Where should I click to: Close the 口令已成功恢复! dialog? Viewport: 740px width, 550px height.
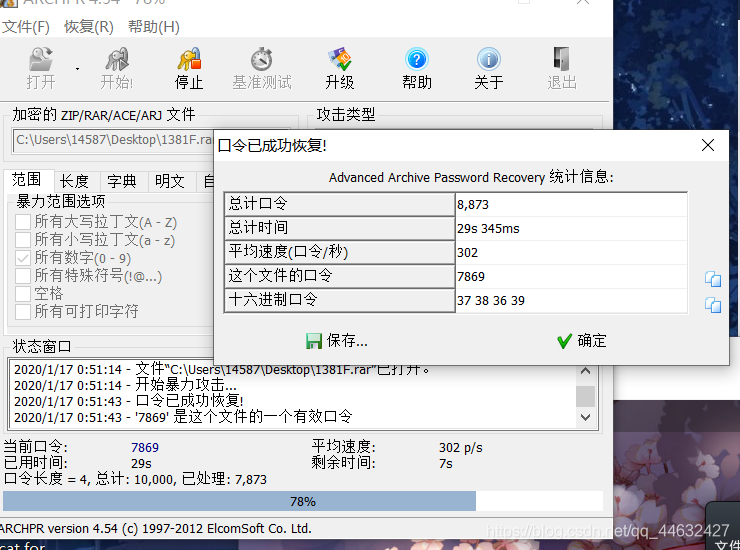707,145
